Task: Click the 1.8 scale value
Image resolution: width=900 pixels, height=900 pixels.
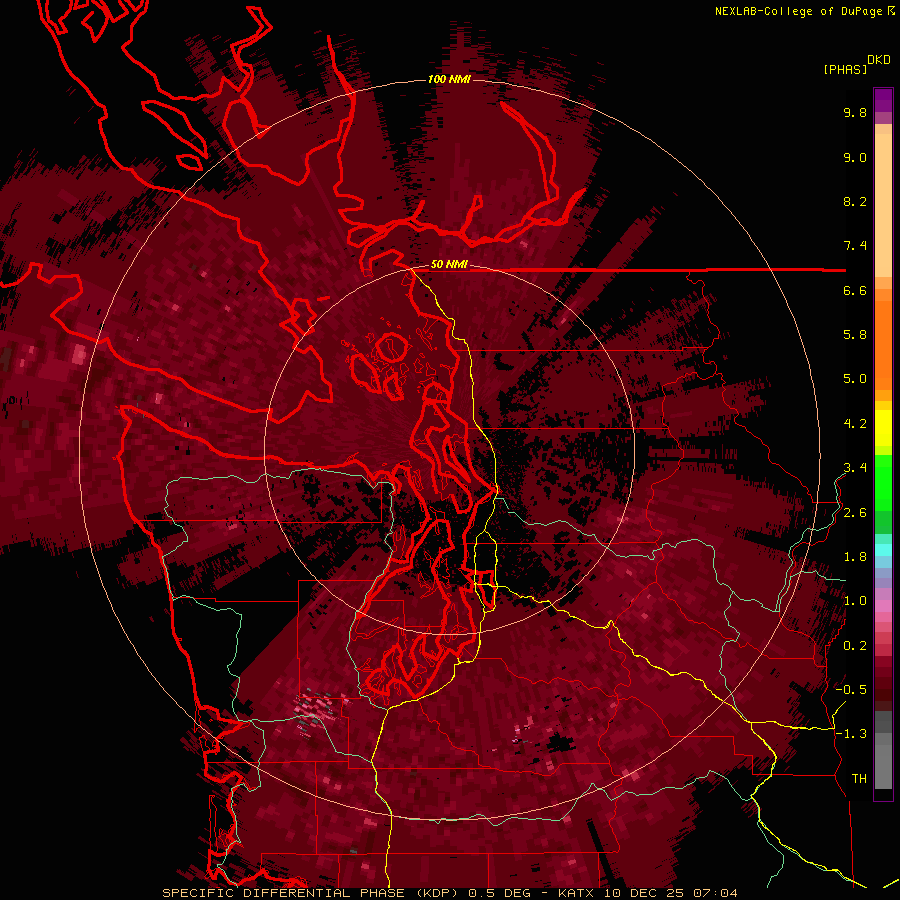Action: pos(855,557)
